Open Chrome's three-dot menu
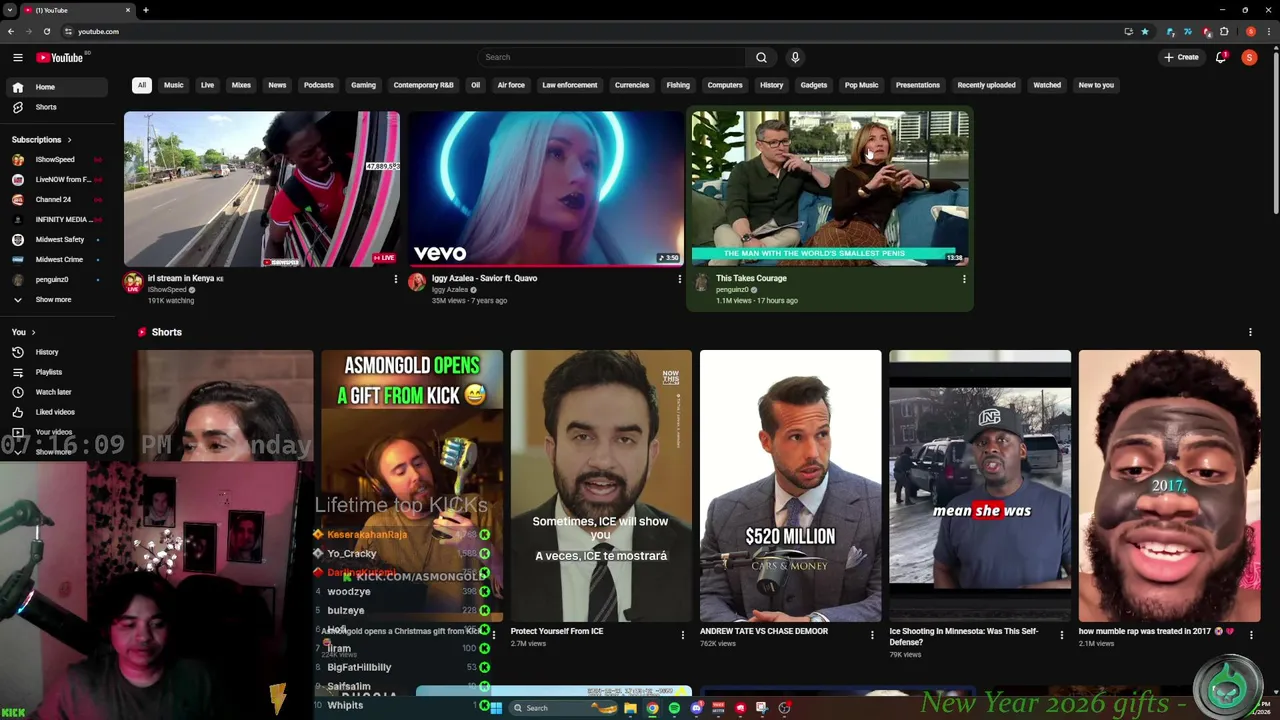Image resolution: width=1280 pixels, height=720 pixels. pyautogui.click(x=1268, y=31)
